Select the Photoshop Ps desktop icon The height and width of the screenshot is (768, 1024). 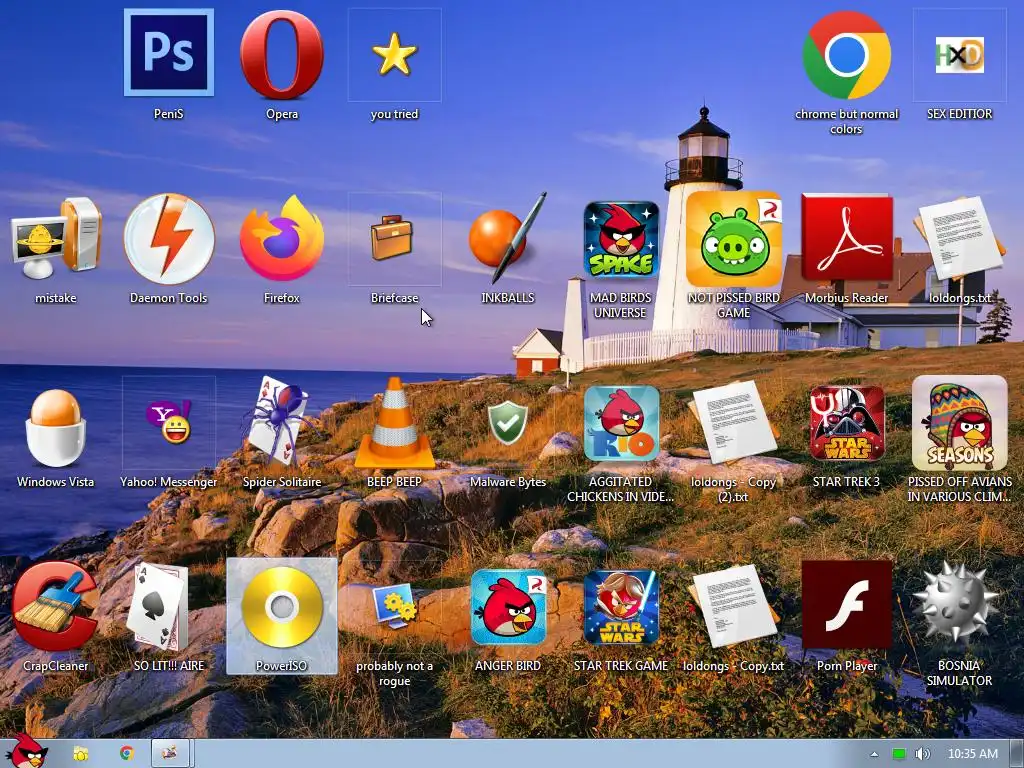168,53
